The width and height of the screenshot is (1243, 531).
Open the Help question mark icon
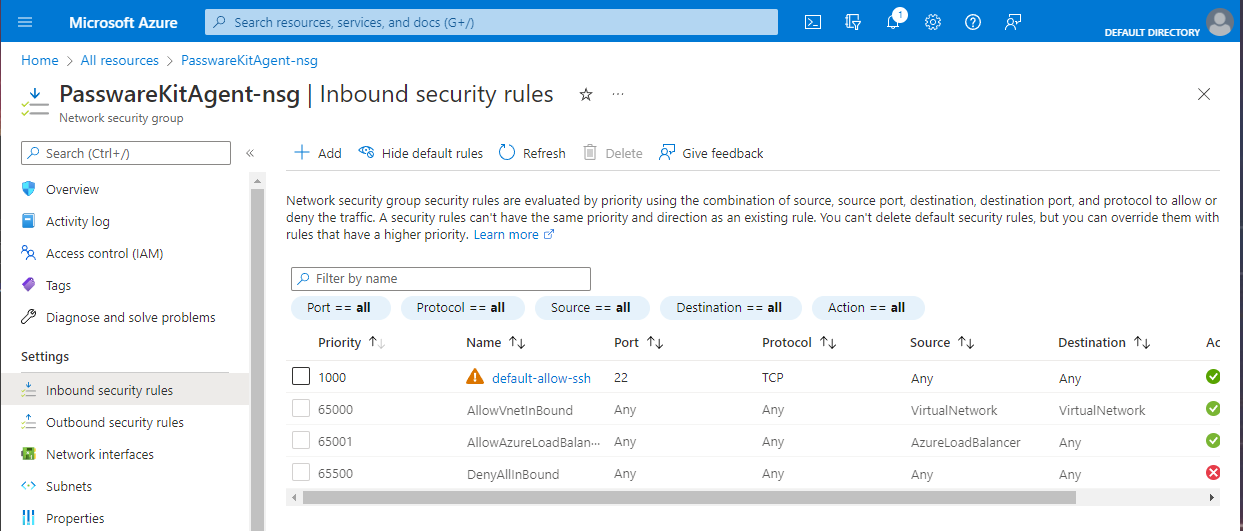pyautogui.click(x=973, y=22)
